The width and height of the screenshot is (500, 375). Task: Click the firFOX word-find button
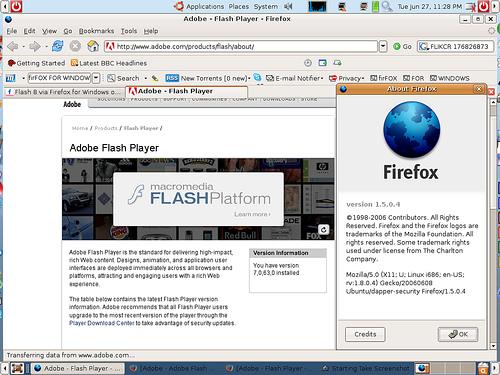[384, 78]
